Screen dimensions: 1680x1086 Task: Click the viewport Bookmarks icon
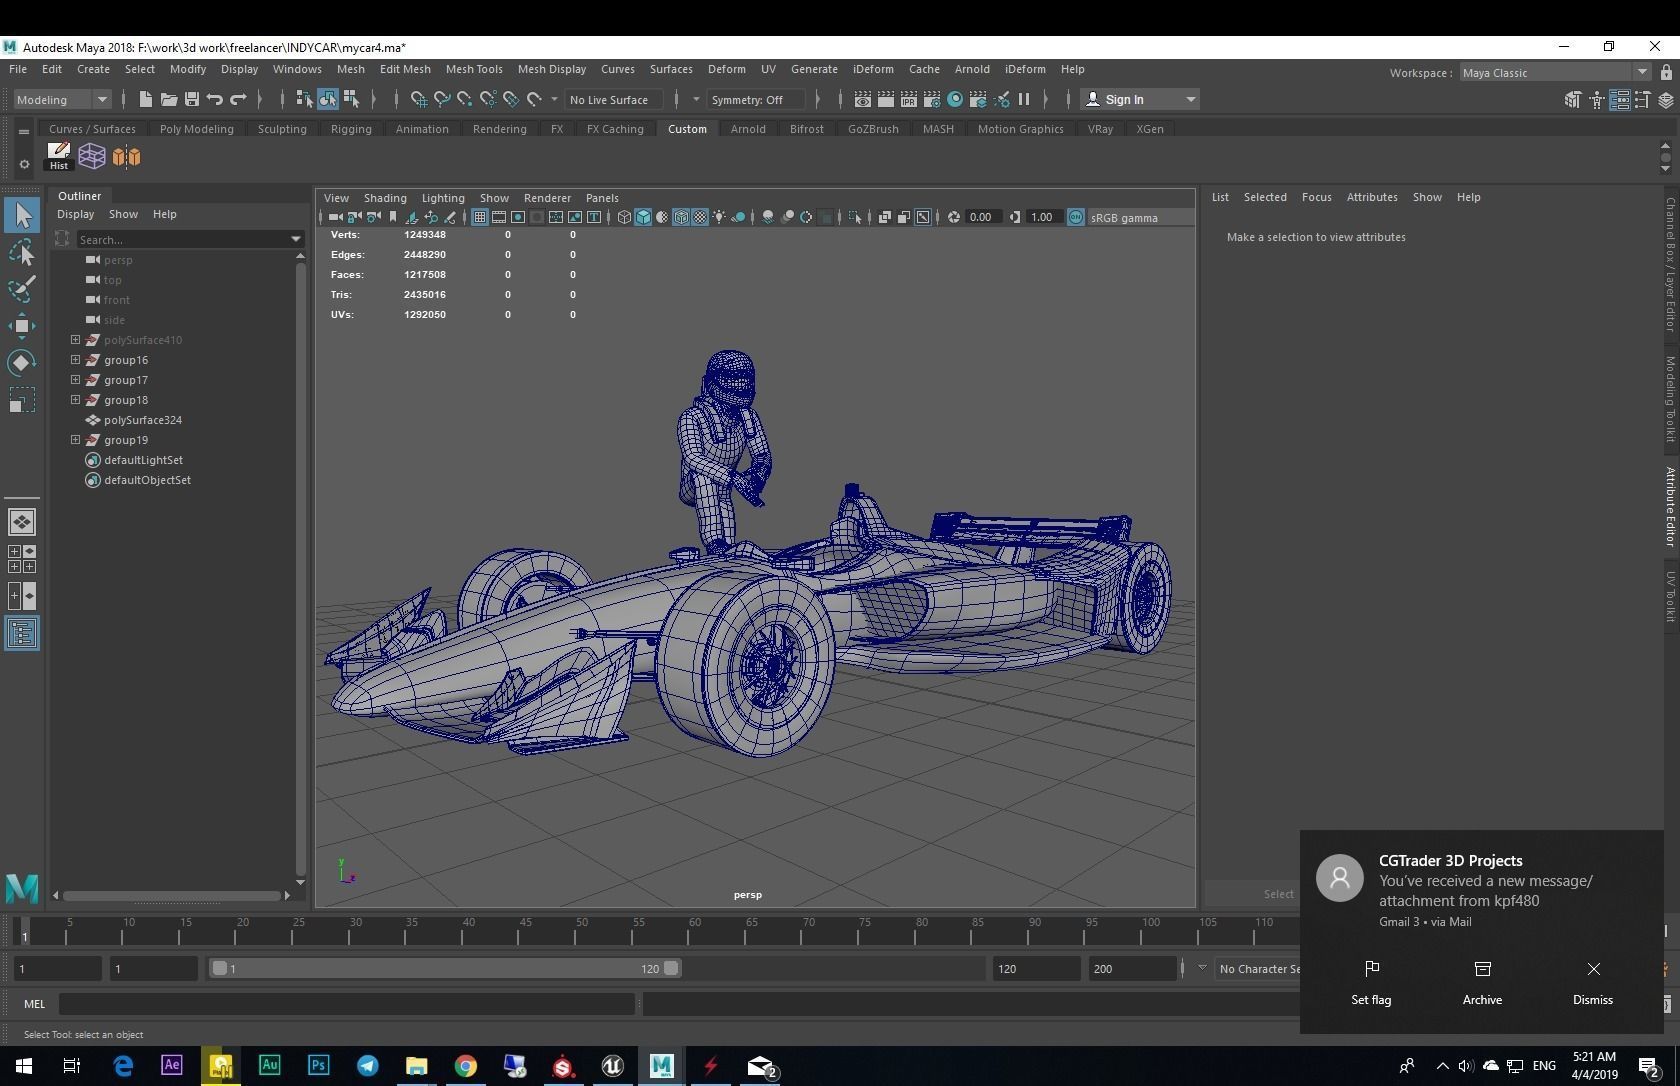(x=393, y=217)
